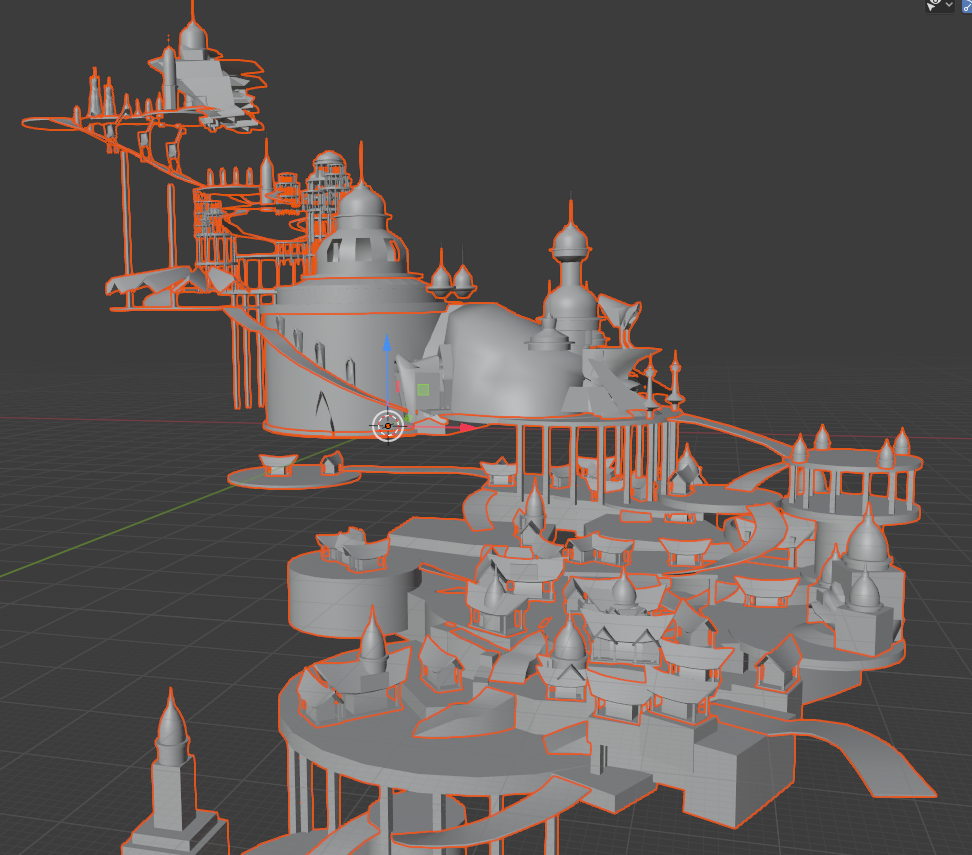Image resolution: width=972 pixels, height=855 pixels.
Task: Click the green square plane gizmo handle
Action: [423, 389]
